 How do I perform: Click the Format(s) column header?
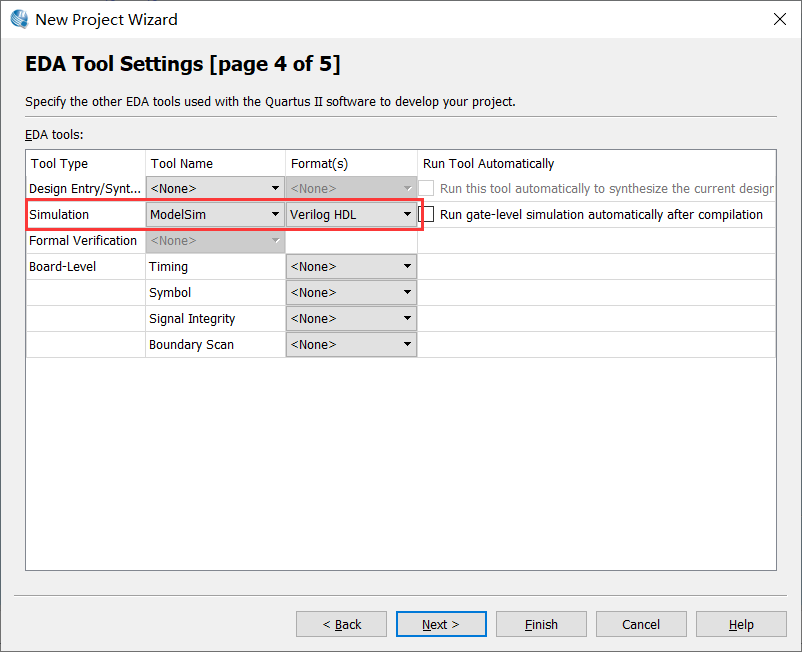(351, 163)
